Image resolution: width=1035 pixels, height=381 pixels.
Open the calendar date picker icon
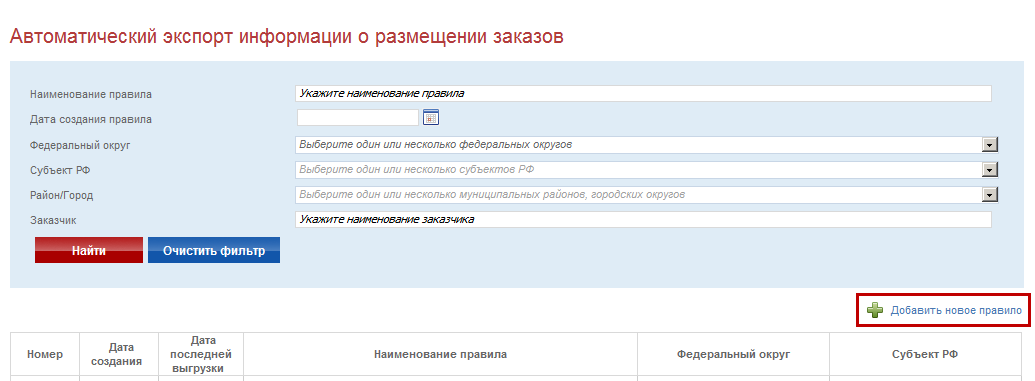point(431,118)
